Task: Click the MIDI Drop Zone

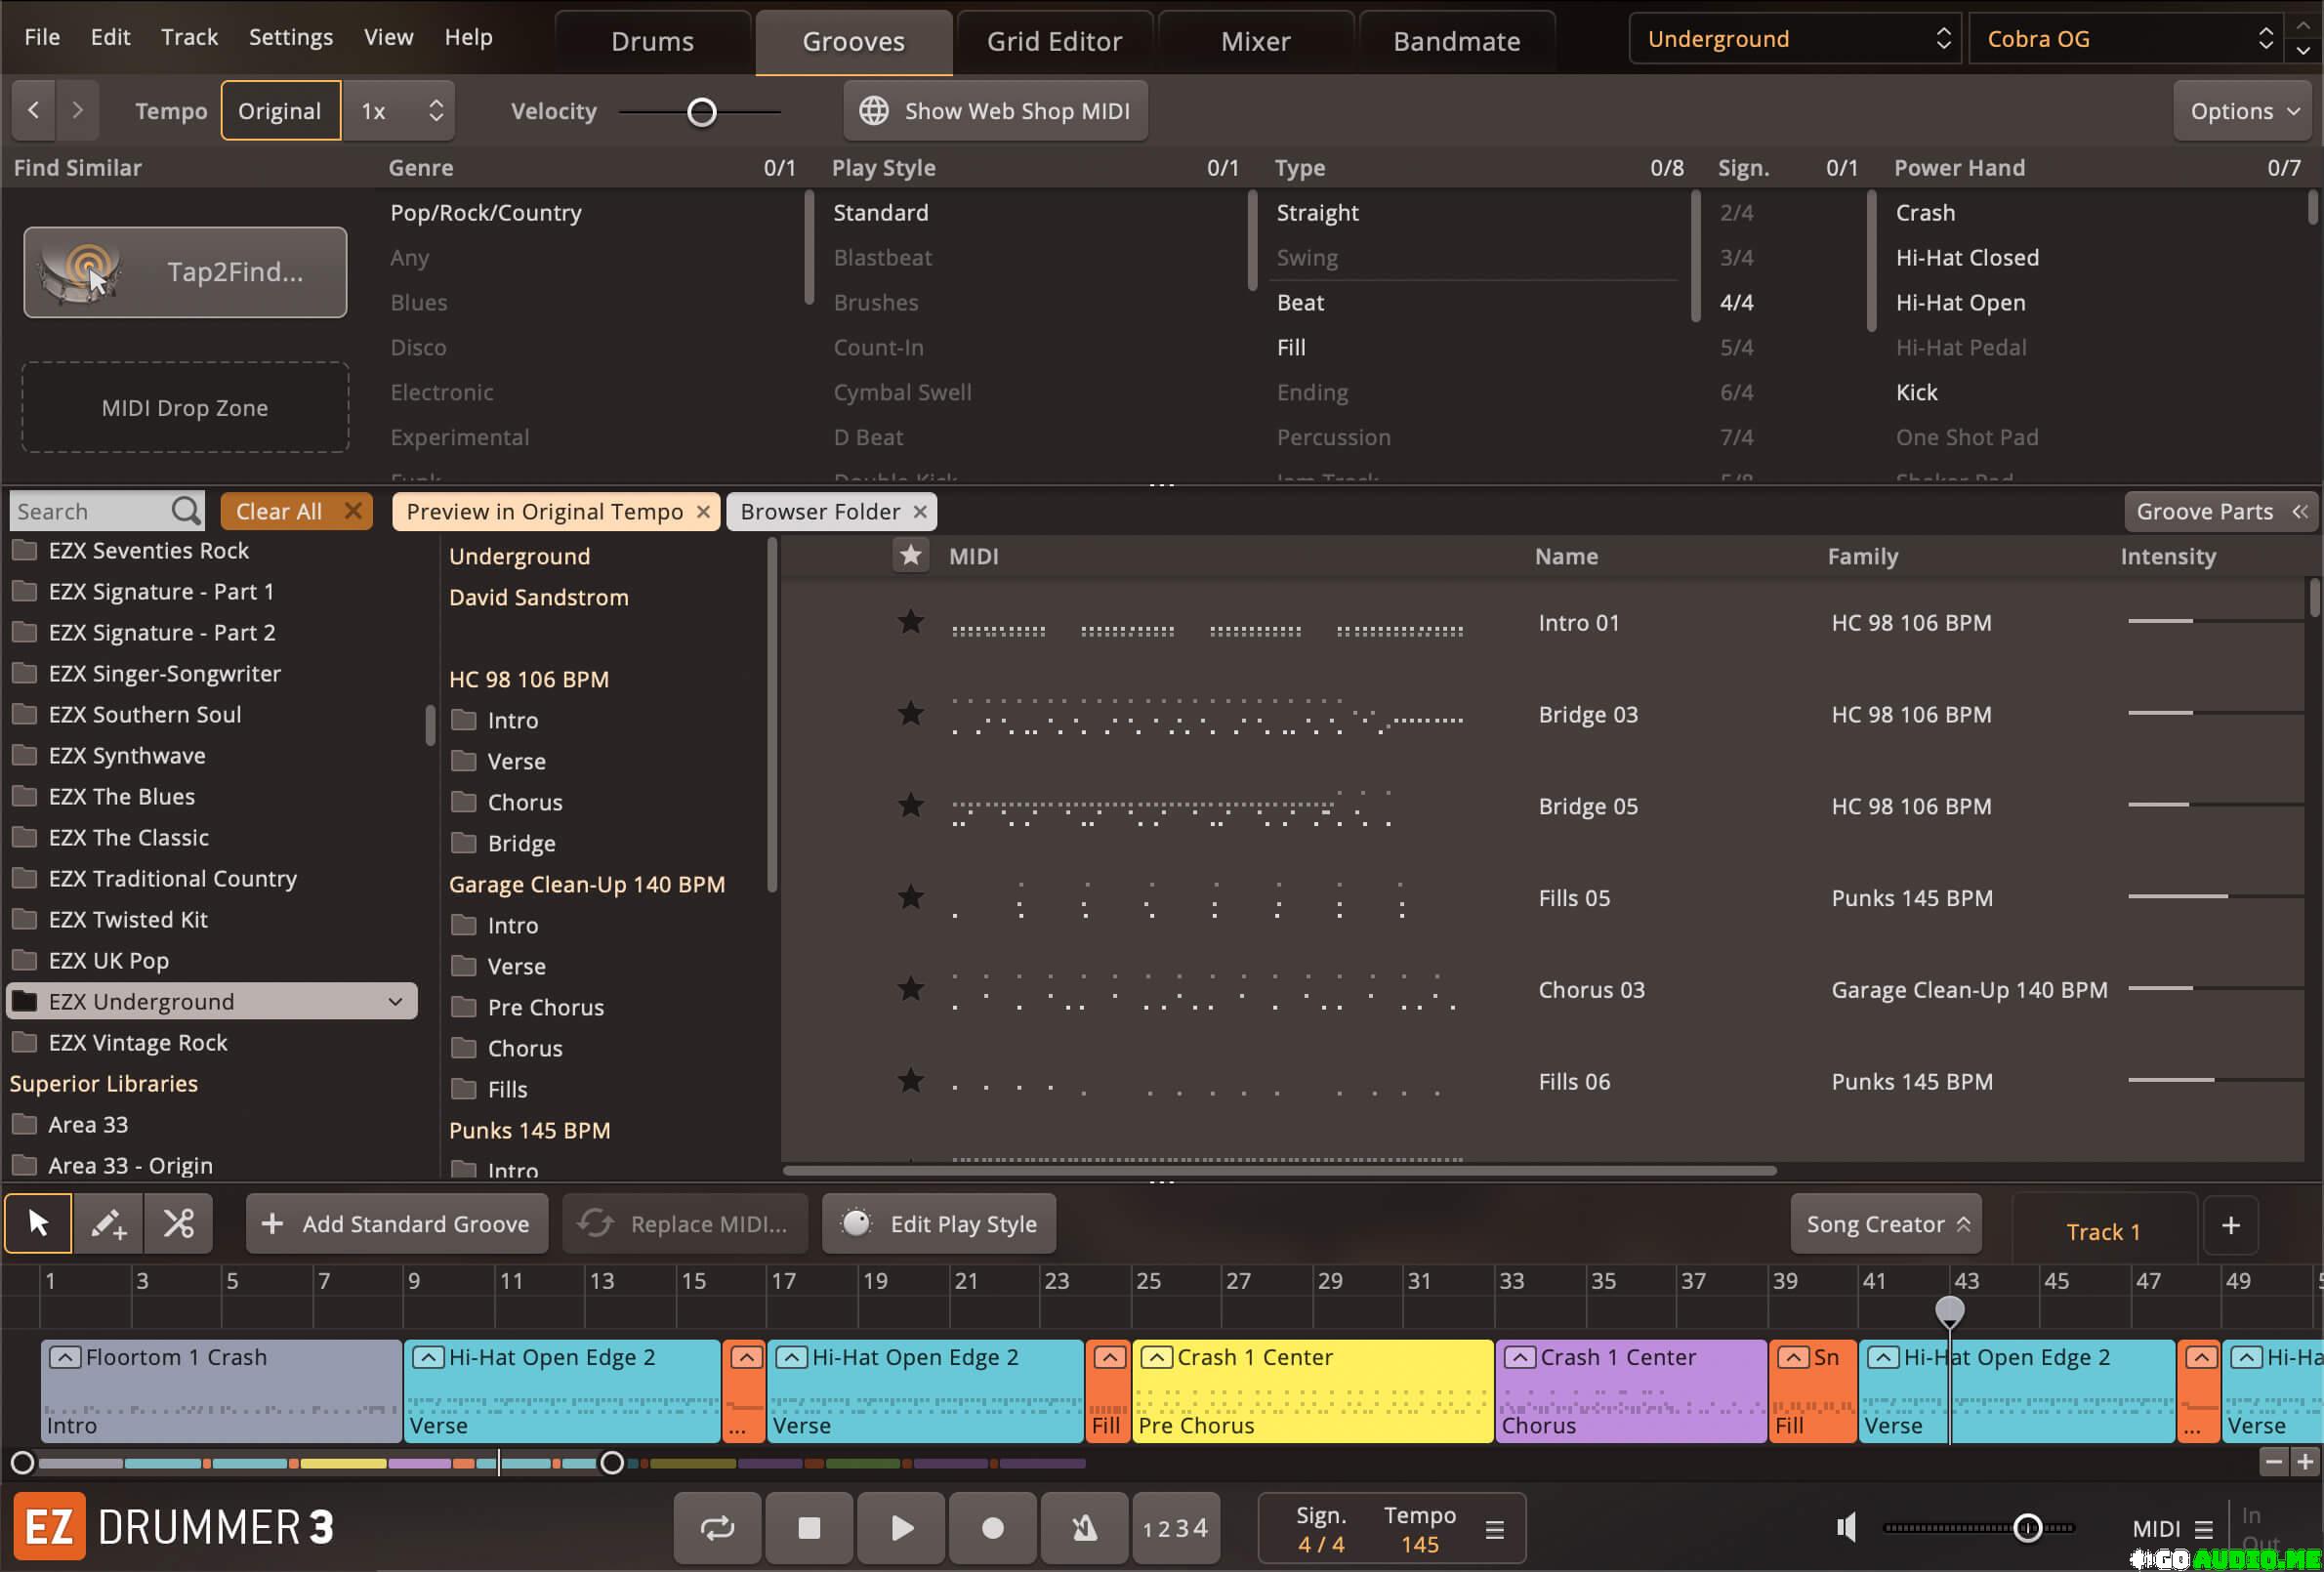Action: pyautogui.click(x=185, y=407)
